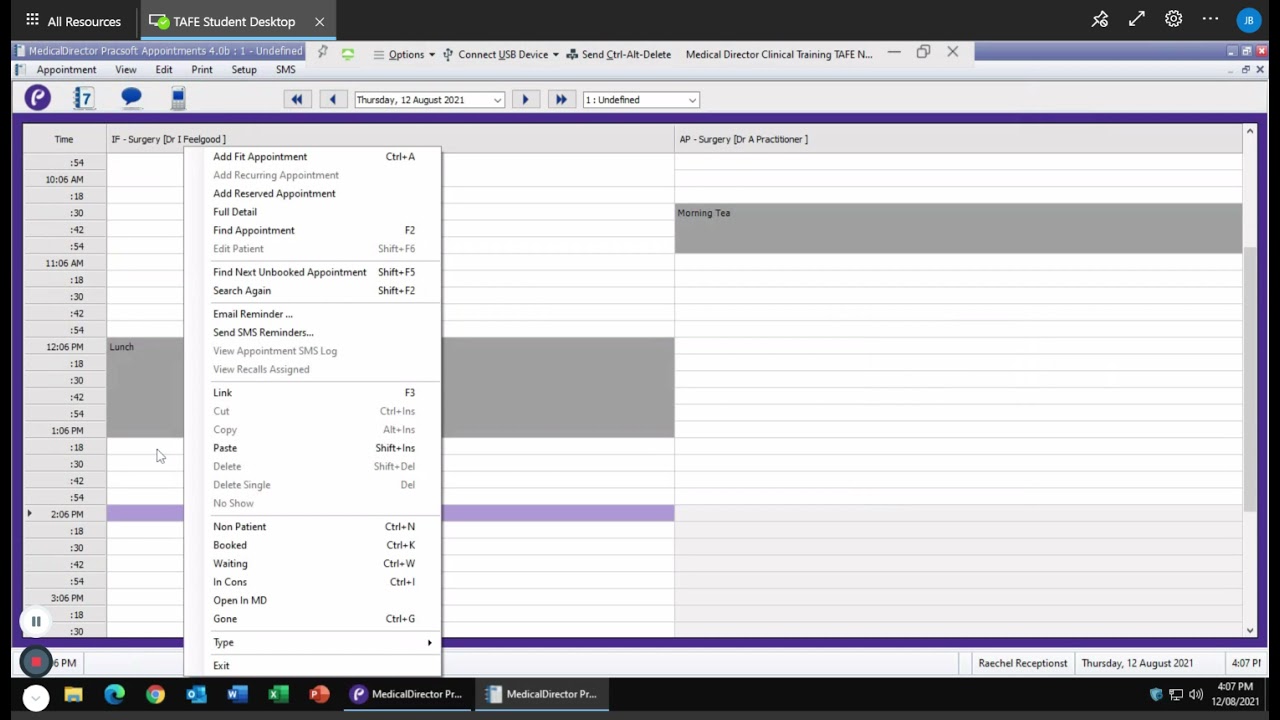Open the more options ellipsis menu
The height and width of the screenshot is (720, 1280).
point(1211,20)
